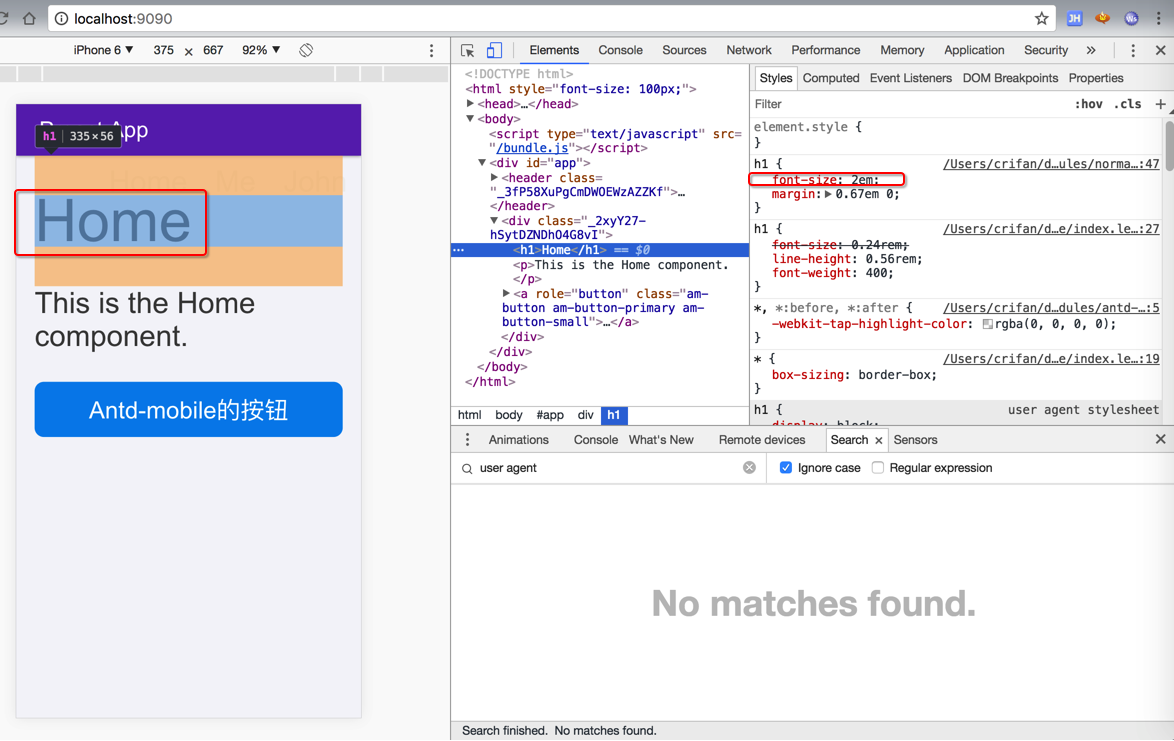Switch to the Network tab
The height and width of the screenshot is (741, 1174).
point(749,50)
